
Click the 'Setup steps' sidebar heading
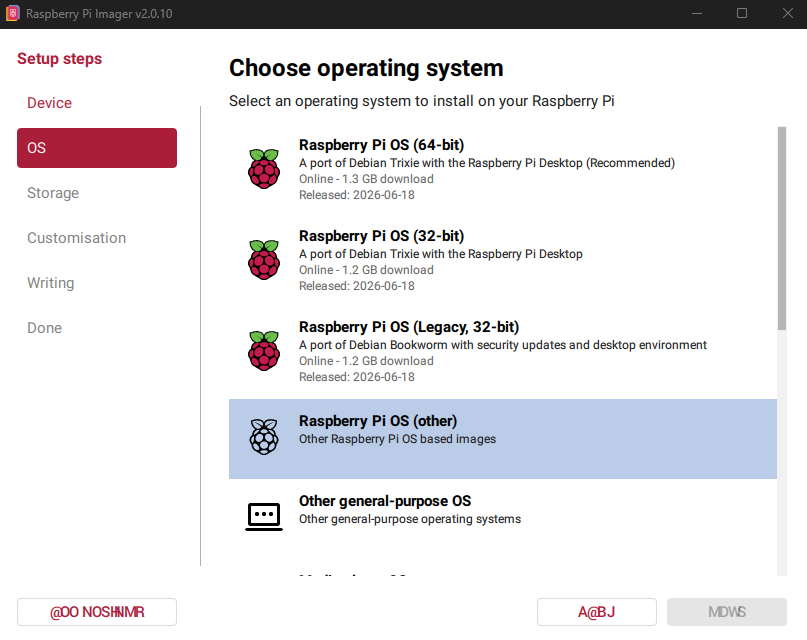(x=60, y=59)
